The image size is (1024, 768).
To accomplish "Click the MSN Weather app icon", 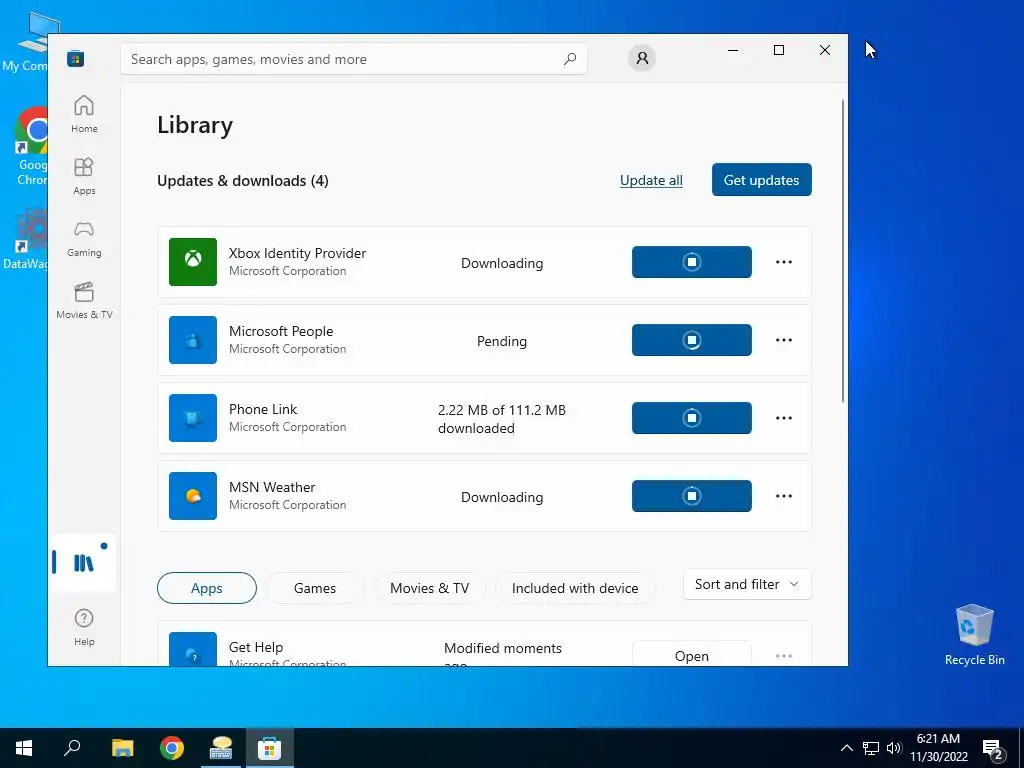I will pyautogui.click(x=193, y=496).
